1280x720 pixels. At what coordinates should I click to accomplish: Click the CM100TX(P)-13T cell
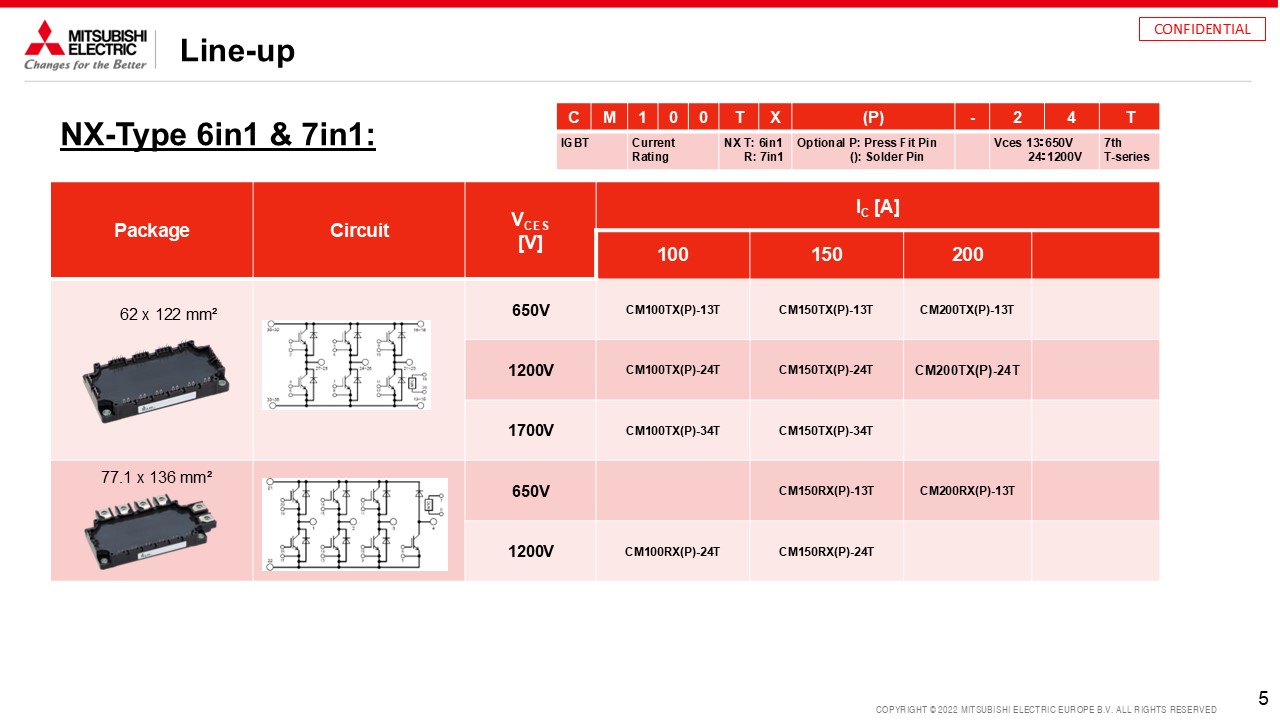[673, 310]
